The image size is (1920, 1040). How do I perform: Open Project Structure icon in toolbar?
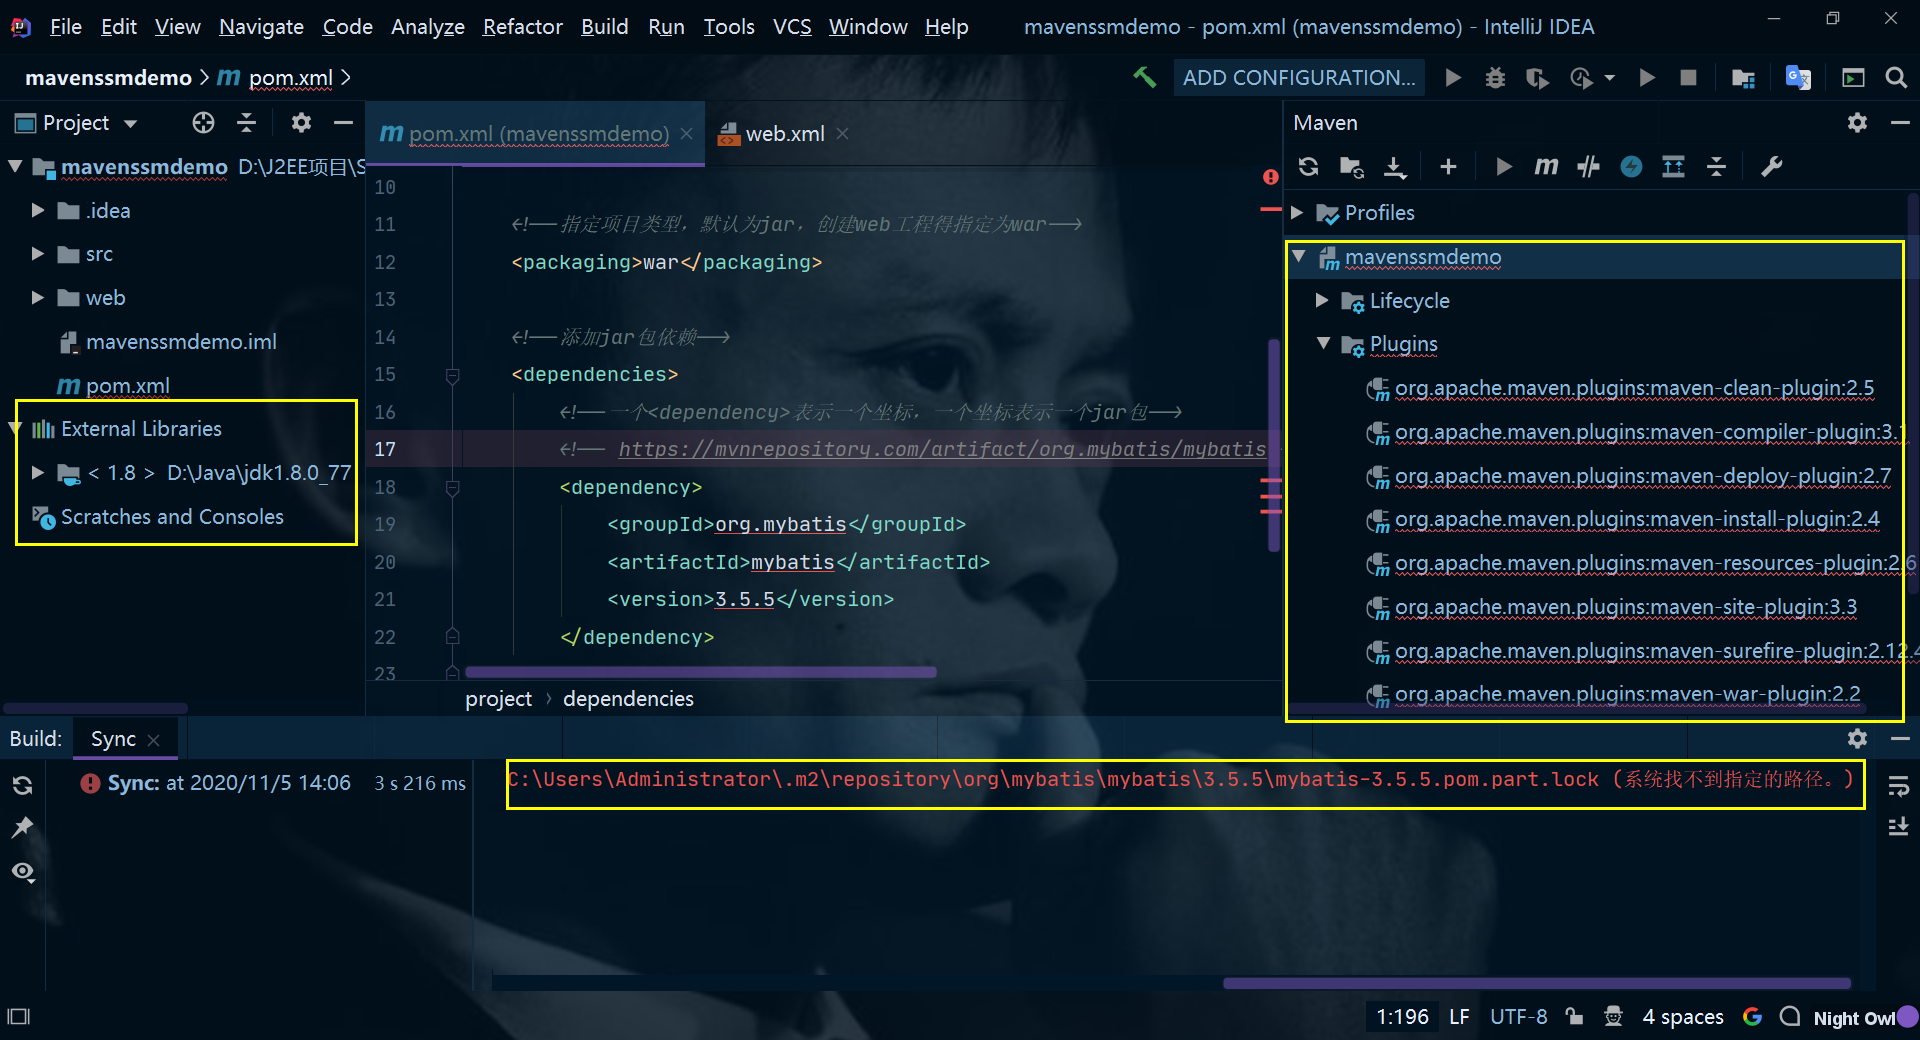click(1743, 78)
